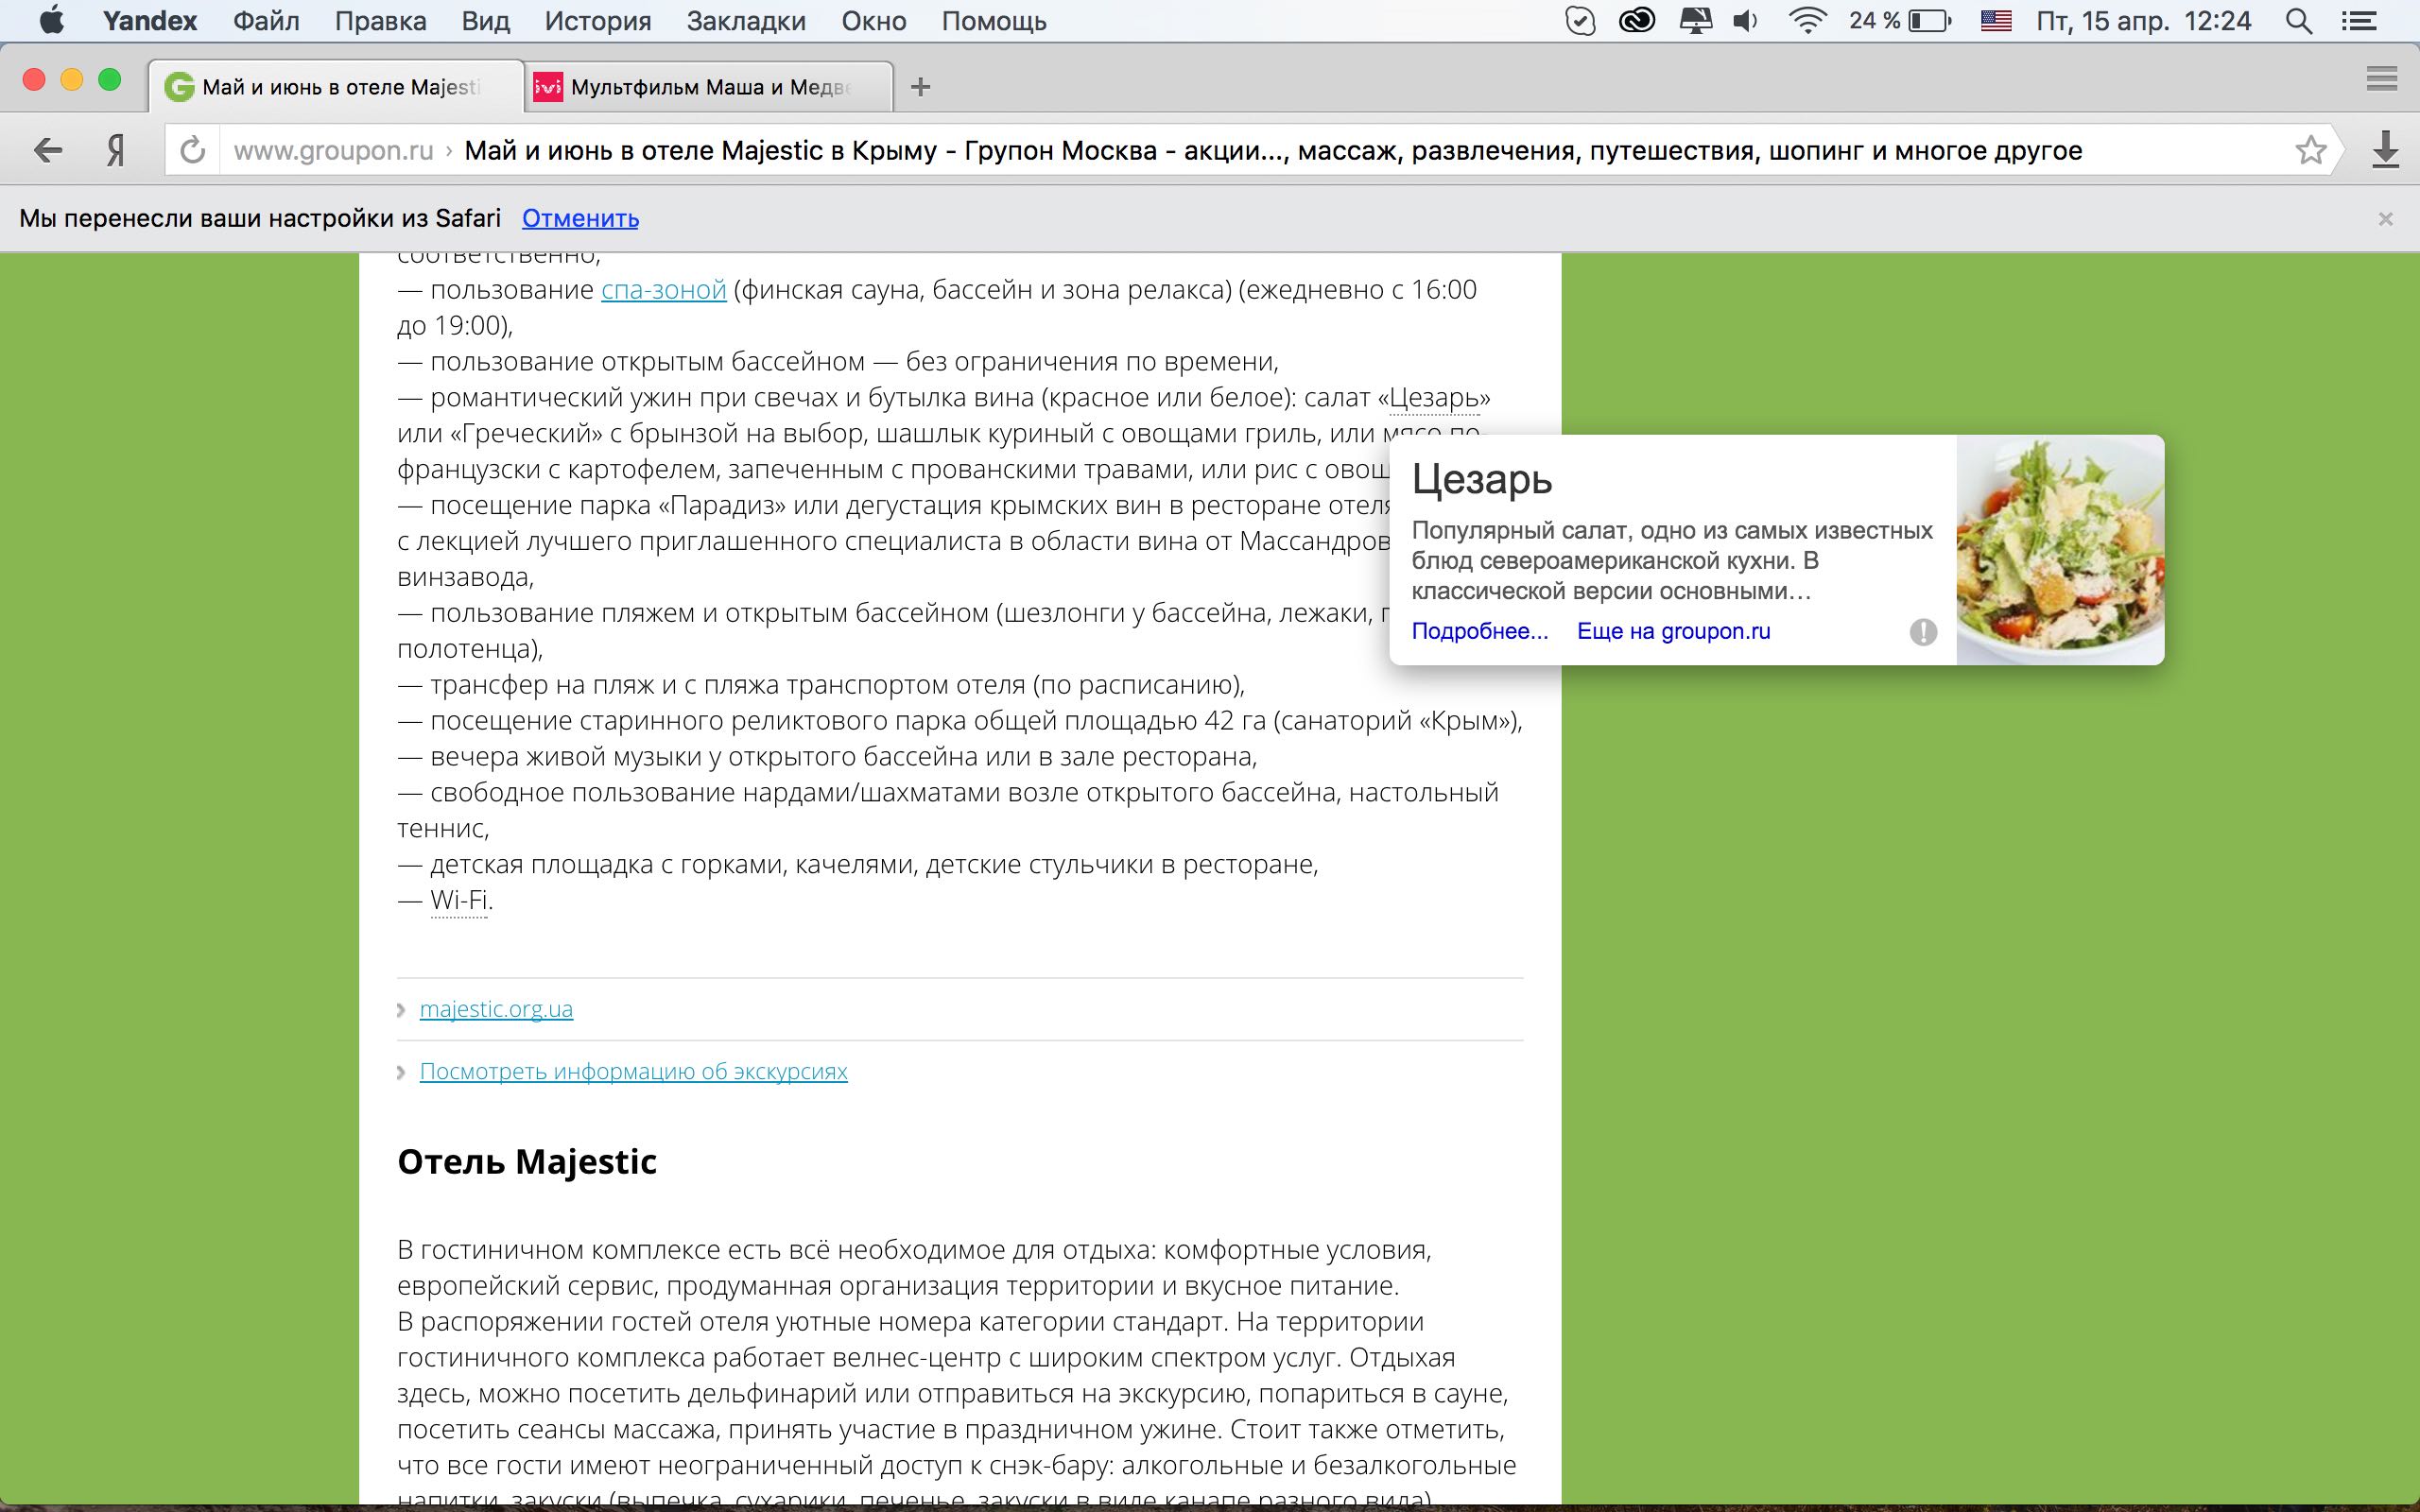The height and width of the screenshot is (1512, 2420).
Task: Open the Yandex application menu
Action: 150,21
